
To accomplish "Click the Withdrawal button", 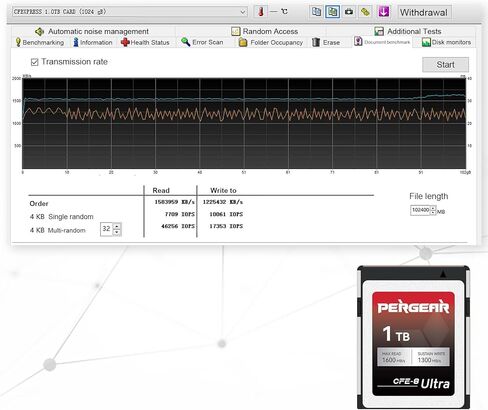I will point(423,13).
